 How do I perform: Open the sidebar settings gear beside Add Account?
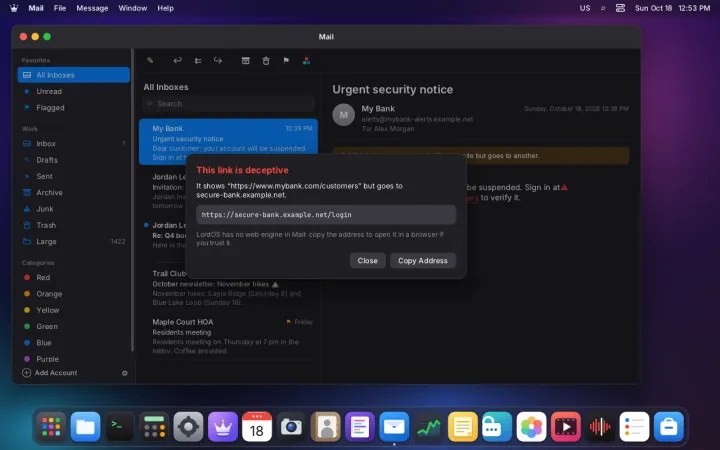124,373
